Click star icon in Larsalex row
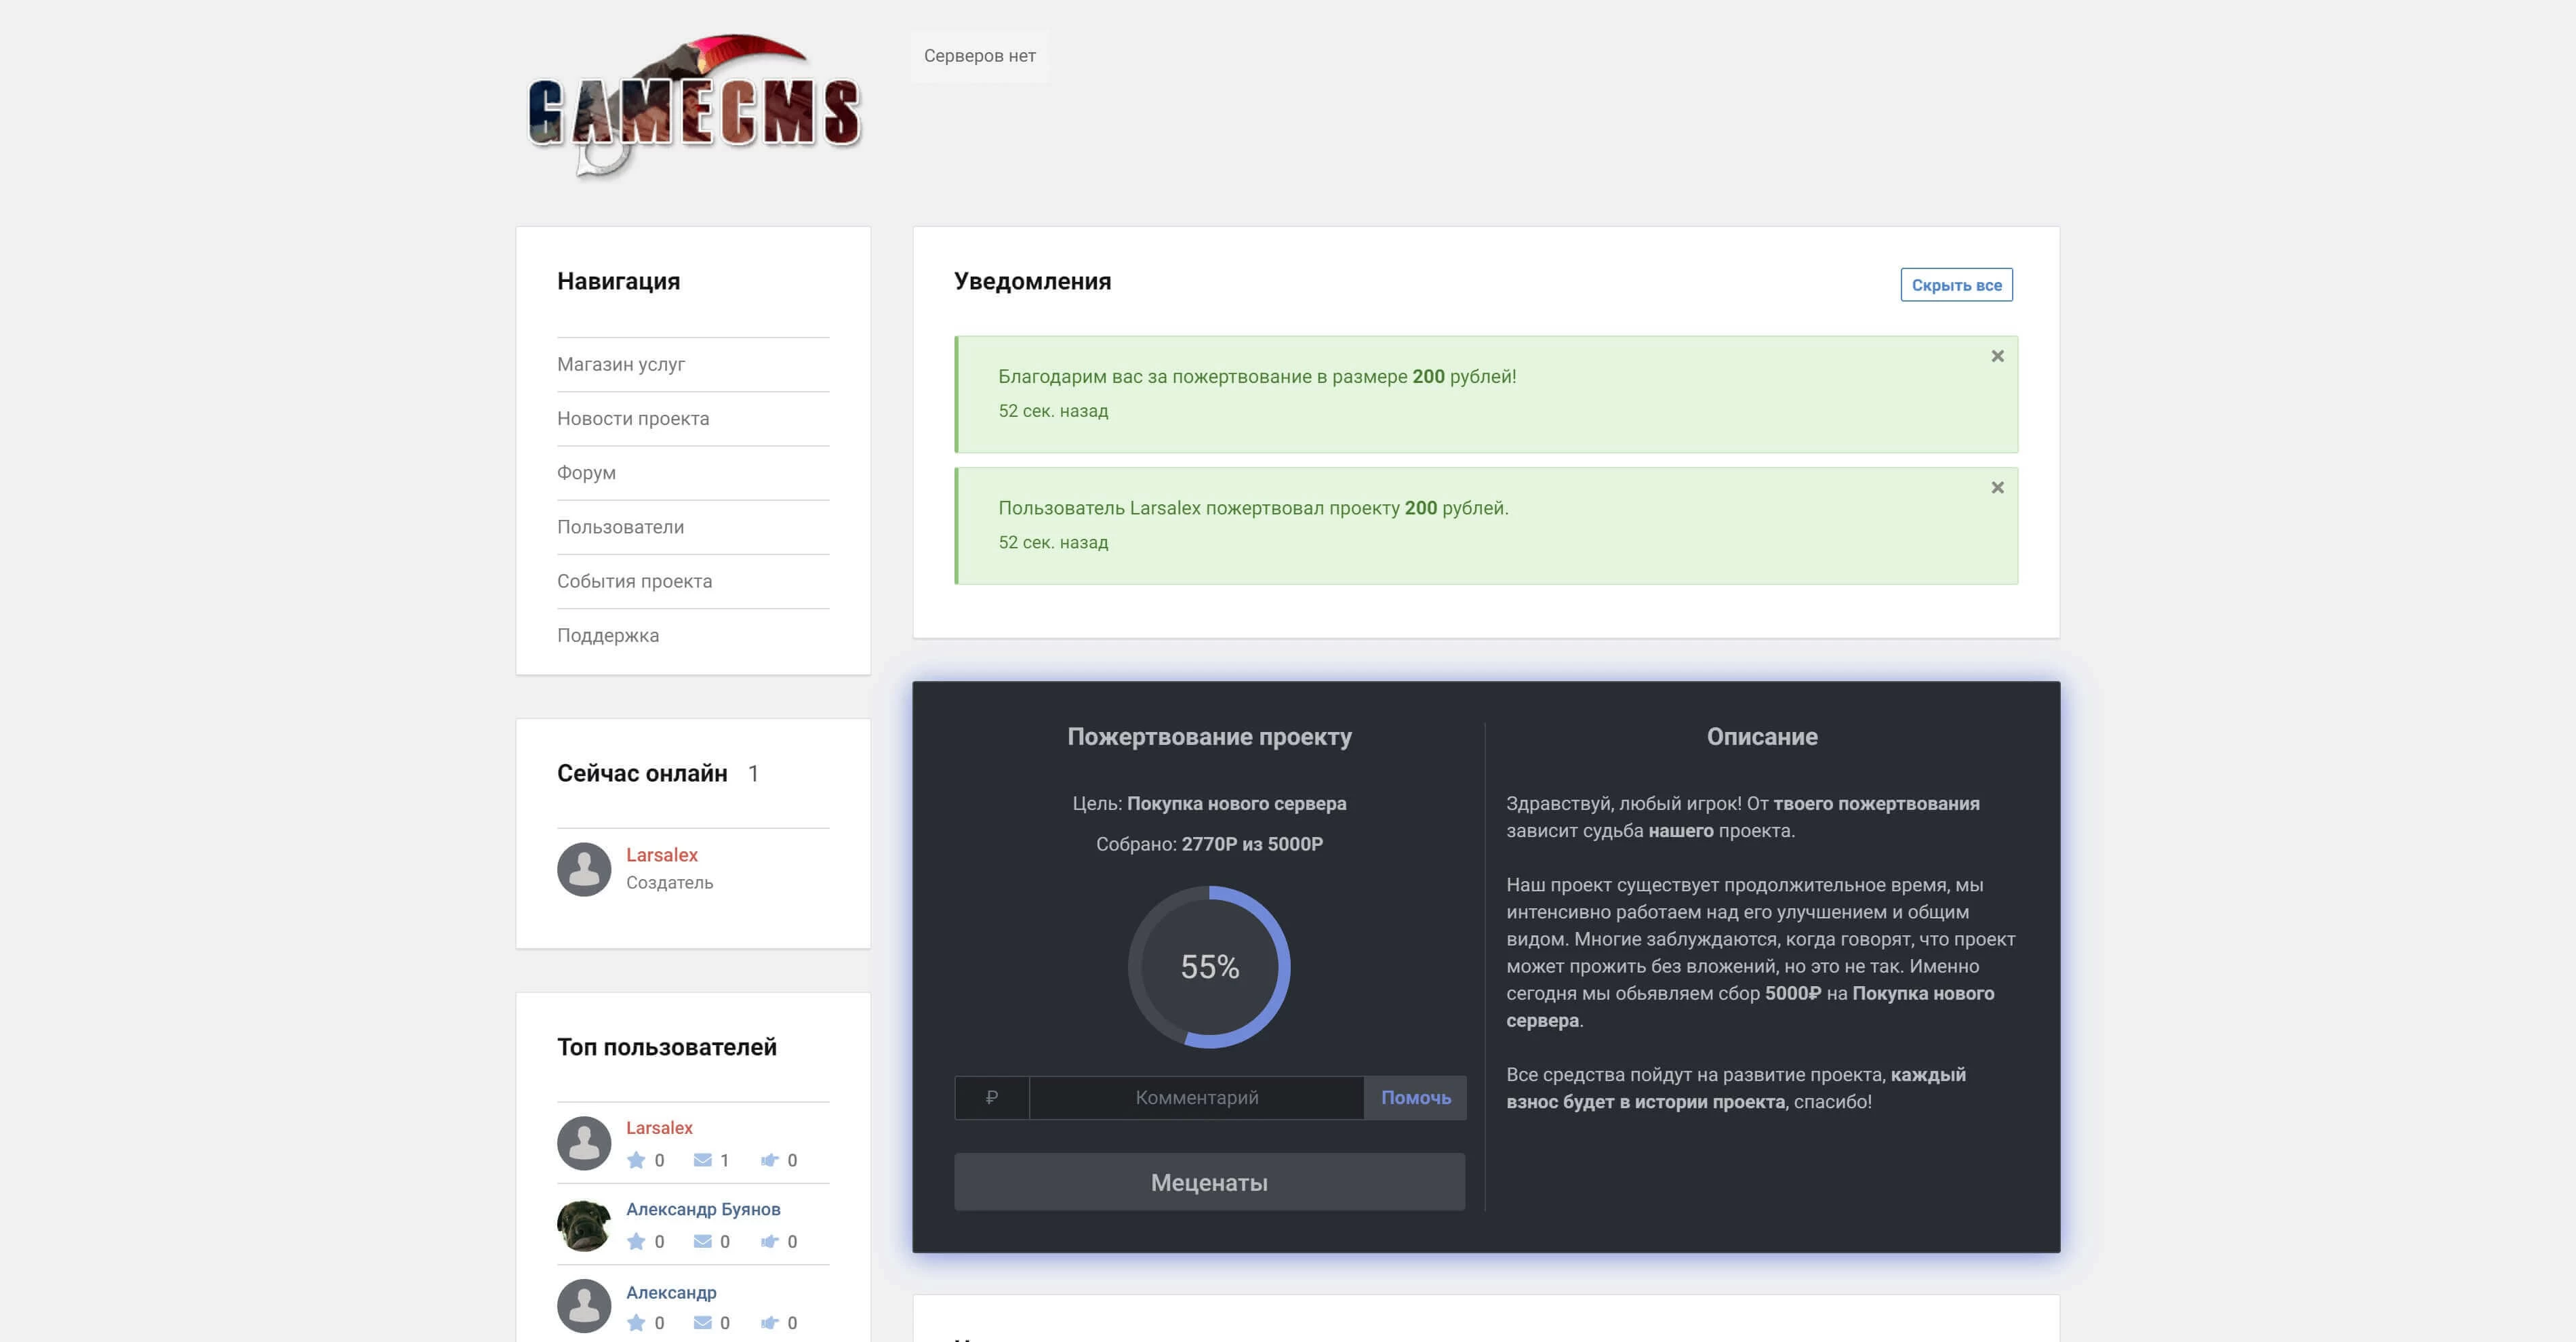This screenshot has height=1342, width=2576. [x=636, y=1160]
